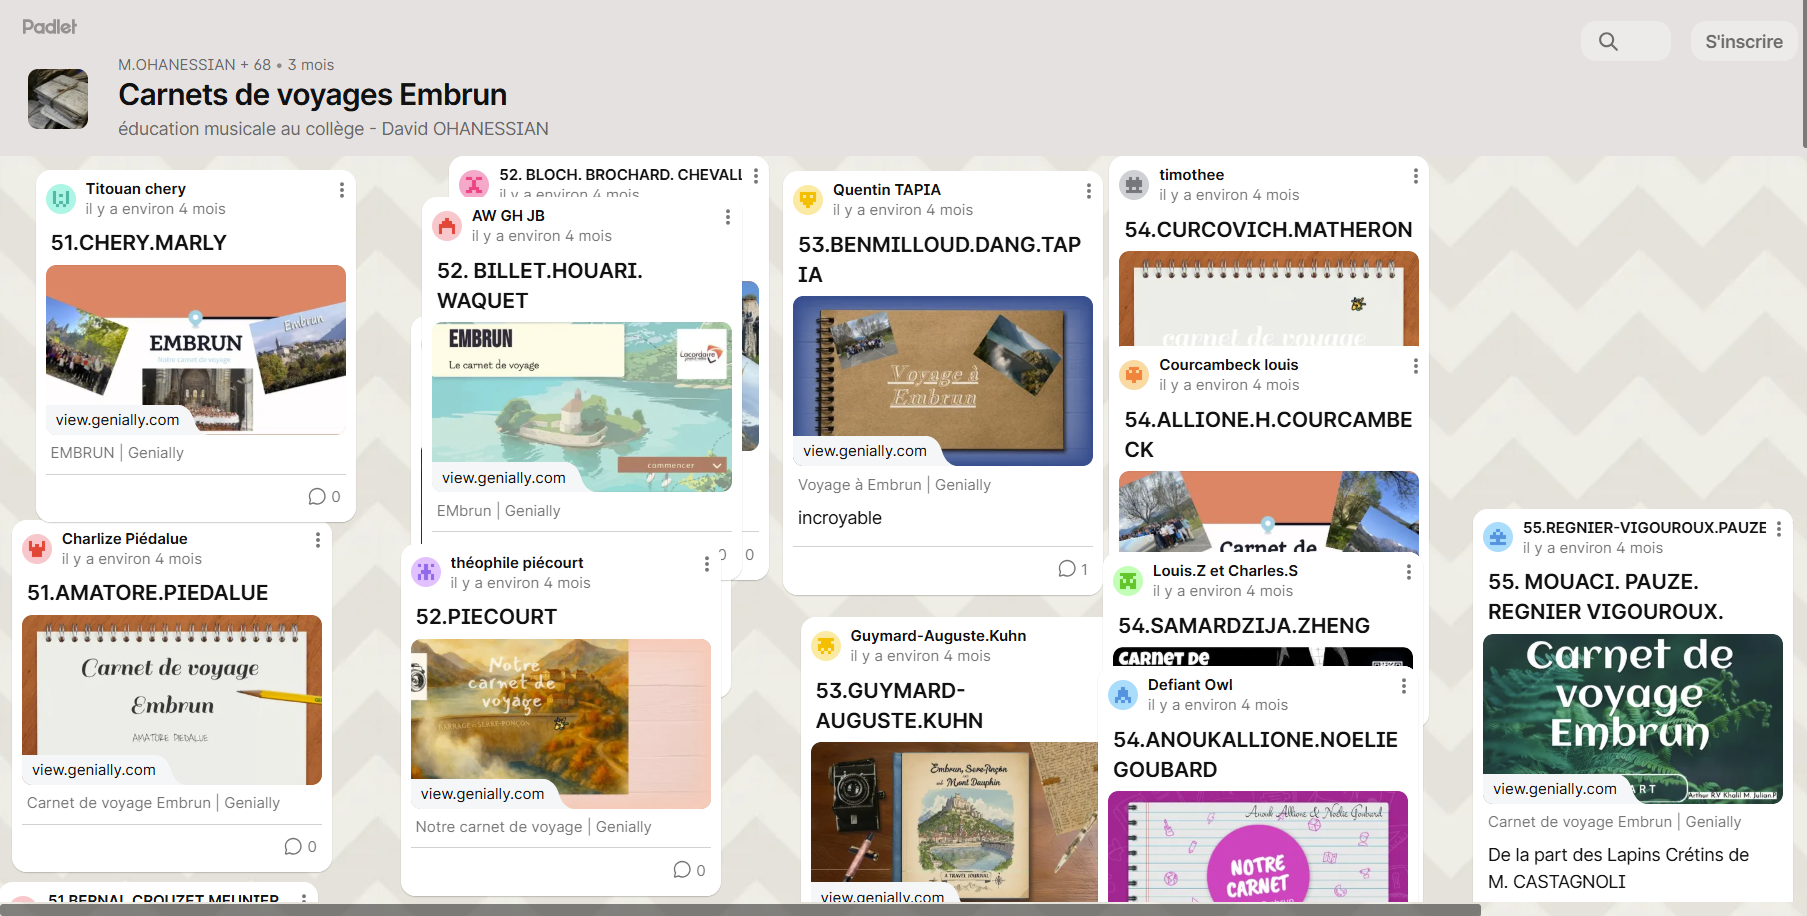Click the M.OHANESSIAN + 68 author link
This screenshot has height=916, width=1807.
tap(194, 65)
